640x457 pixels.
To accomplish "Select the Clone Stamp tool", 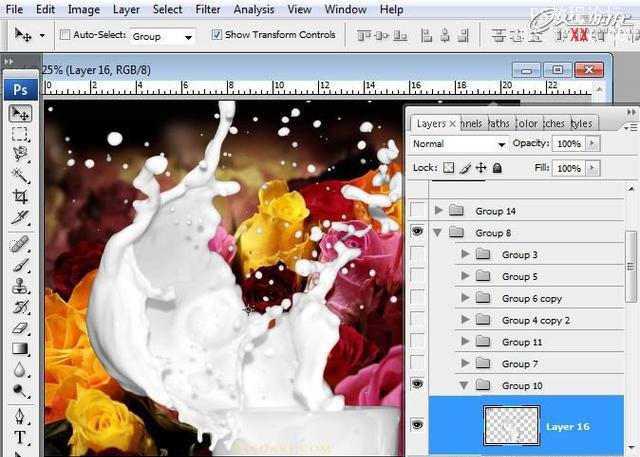I will tap(20, 286).
